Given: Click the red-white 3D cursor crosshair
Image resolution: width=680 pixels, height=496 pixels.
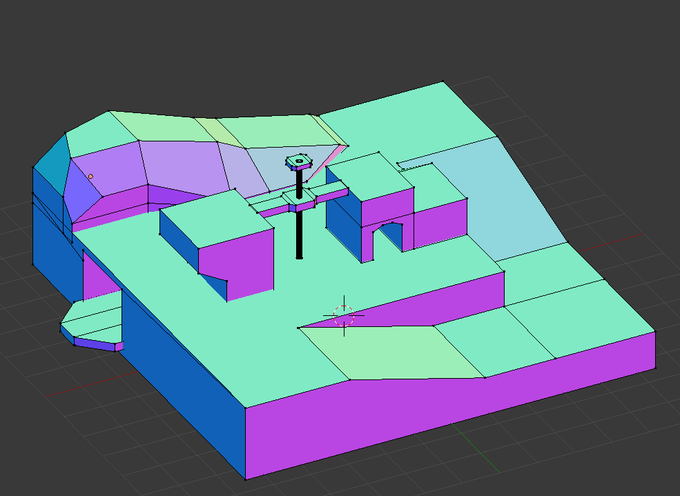Looking at the screenshot, I should pos(344,316).
